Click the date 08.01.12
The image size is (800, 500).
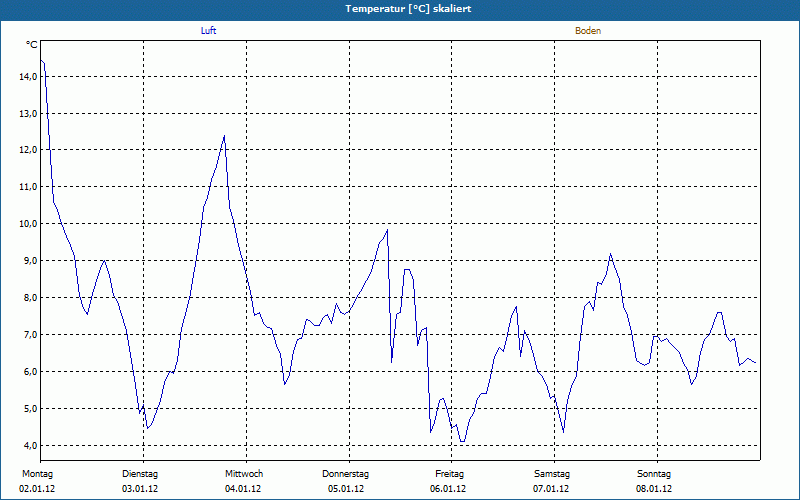pyautogui.click(x=654, y=489)
